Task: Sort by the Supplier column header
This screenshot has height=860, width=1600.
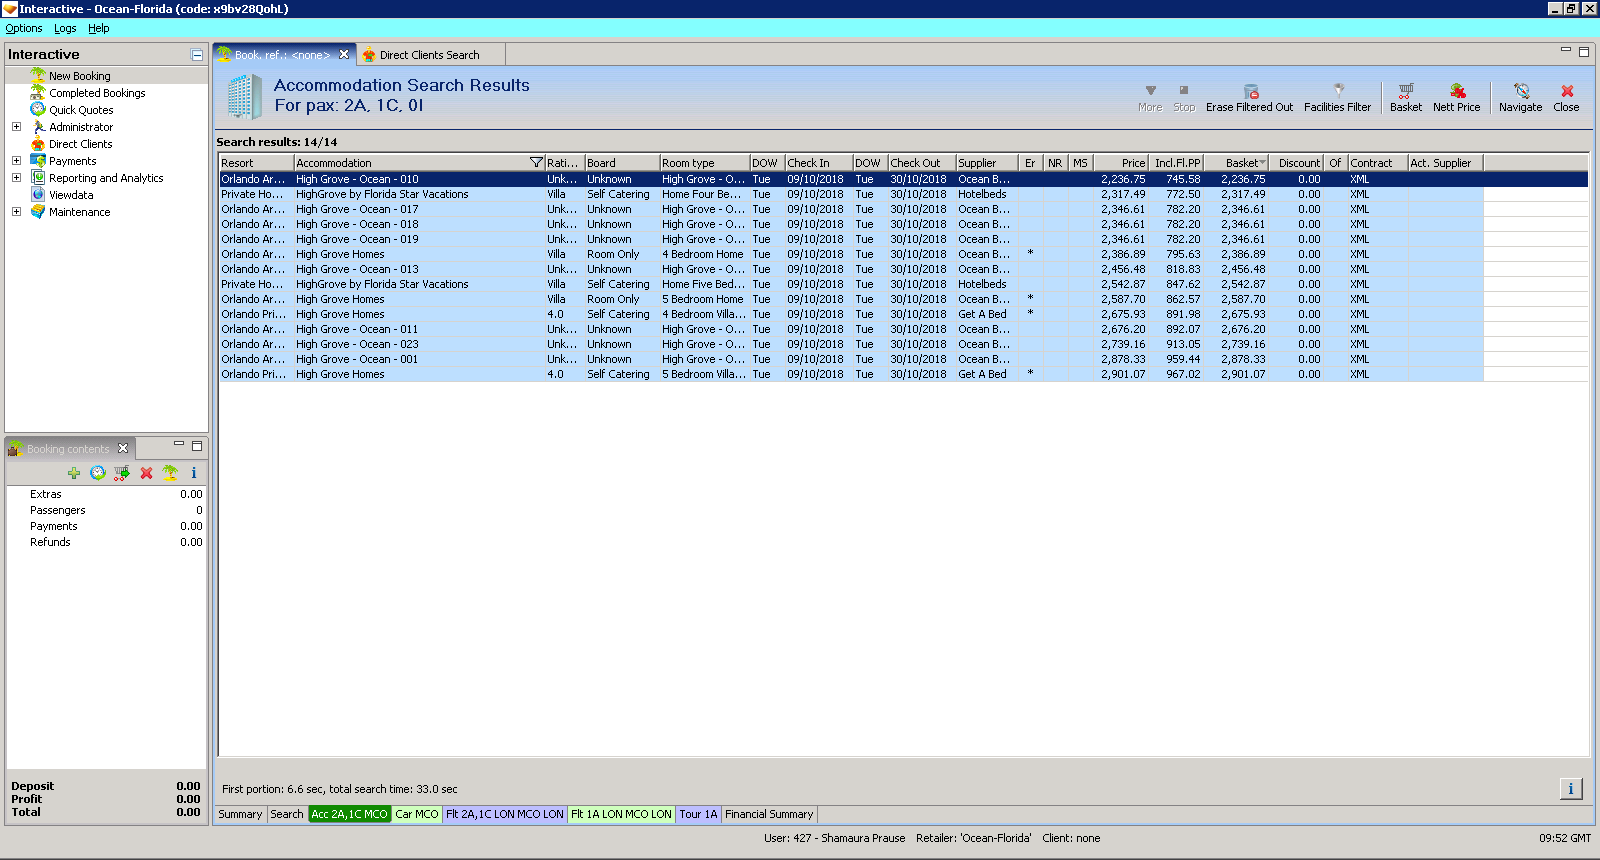Action: click(x=987, y=163)
